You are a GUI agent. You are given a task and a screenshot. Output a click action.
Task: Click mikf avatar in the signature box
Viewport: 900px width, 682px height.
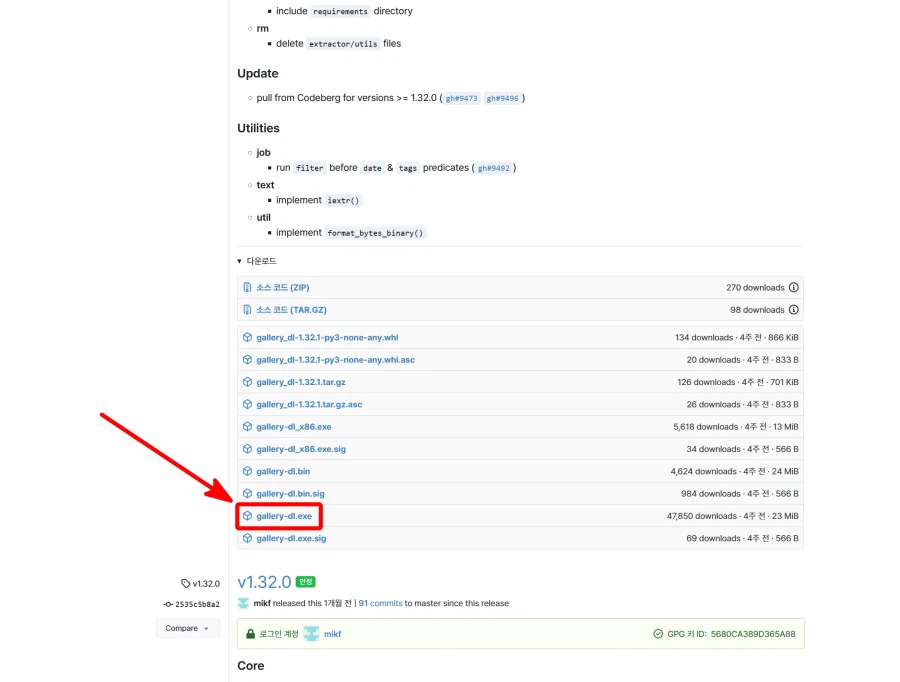[311, 634]
